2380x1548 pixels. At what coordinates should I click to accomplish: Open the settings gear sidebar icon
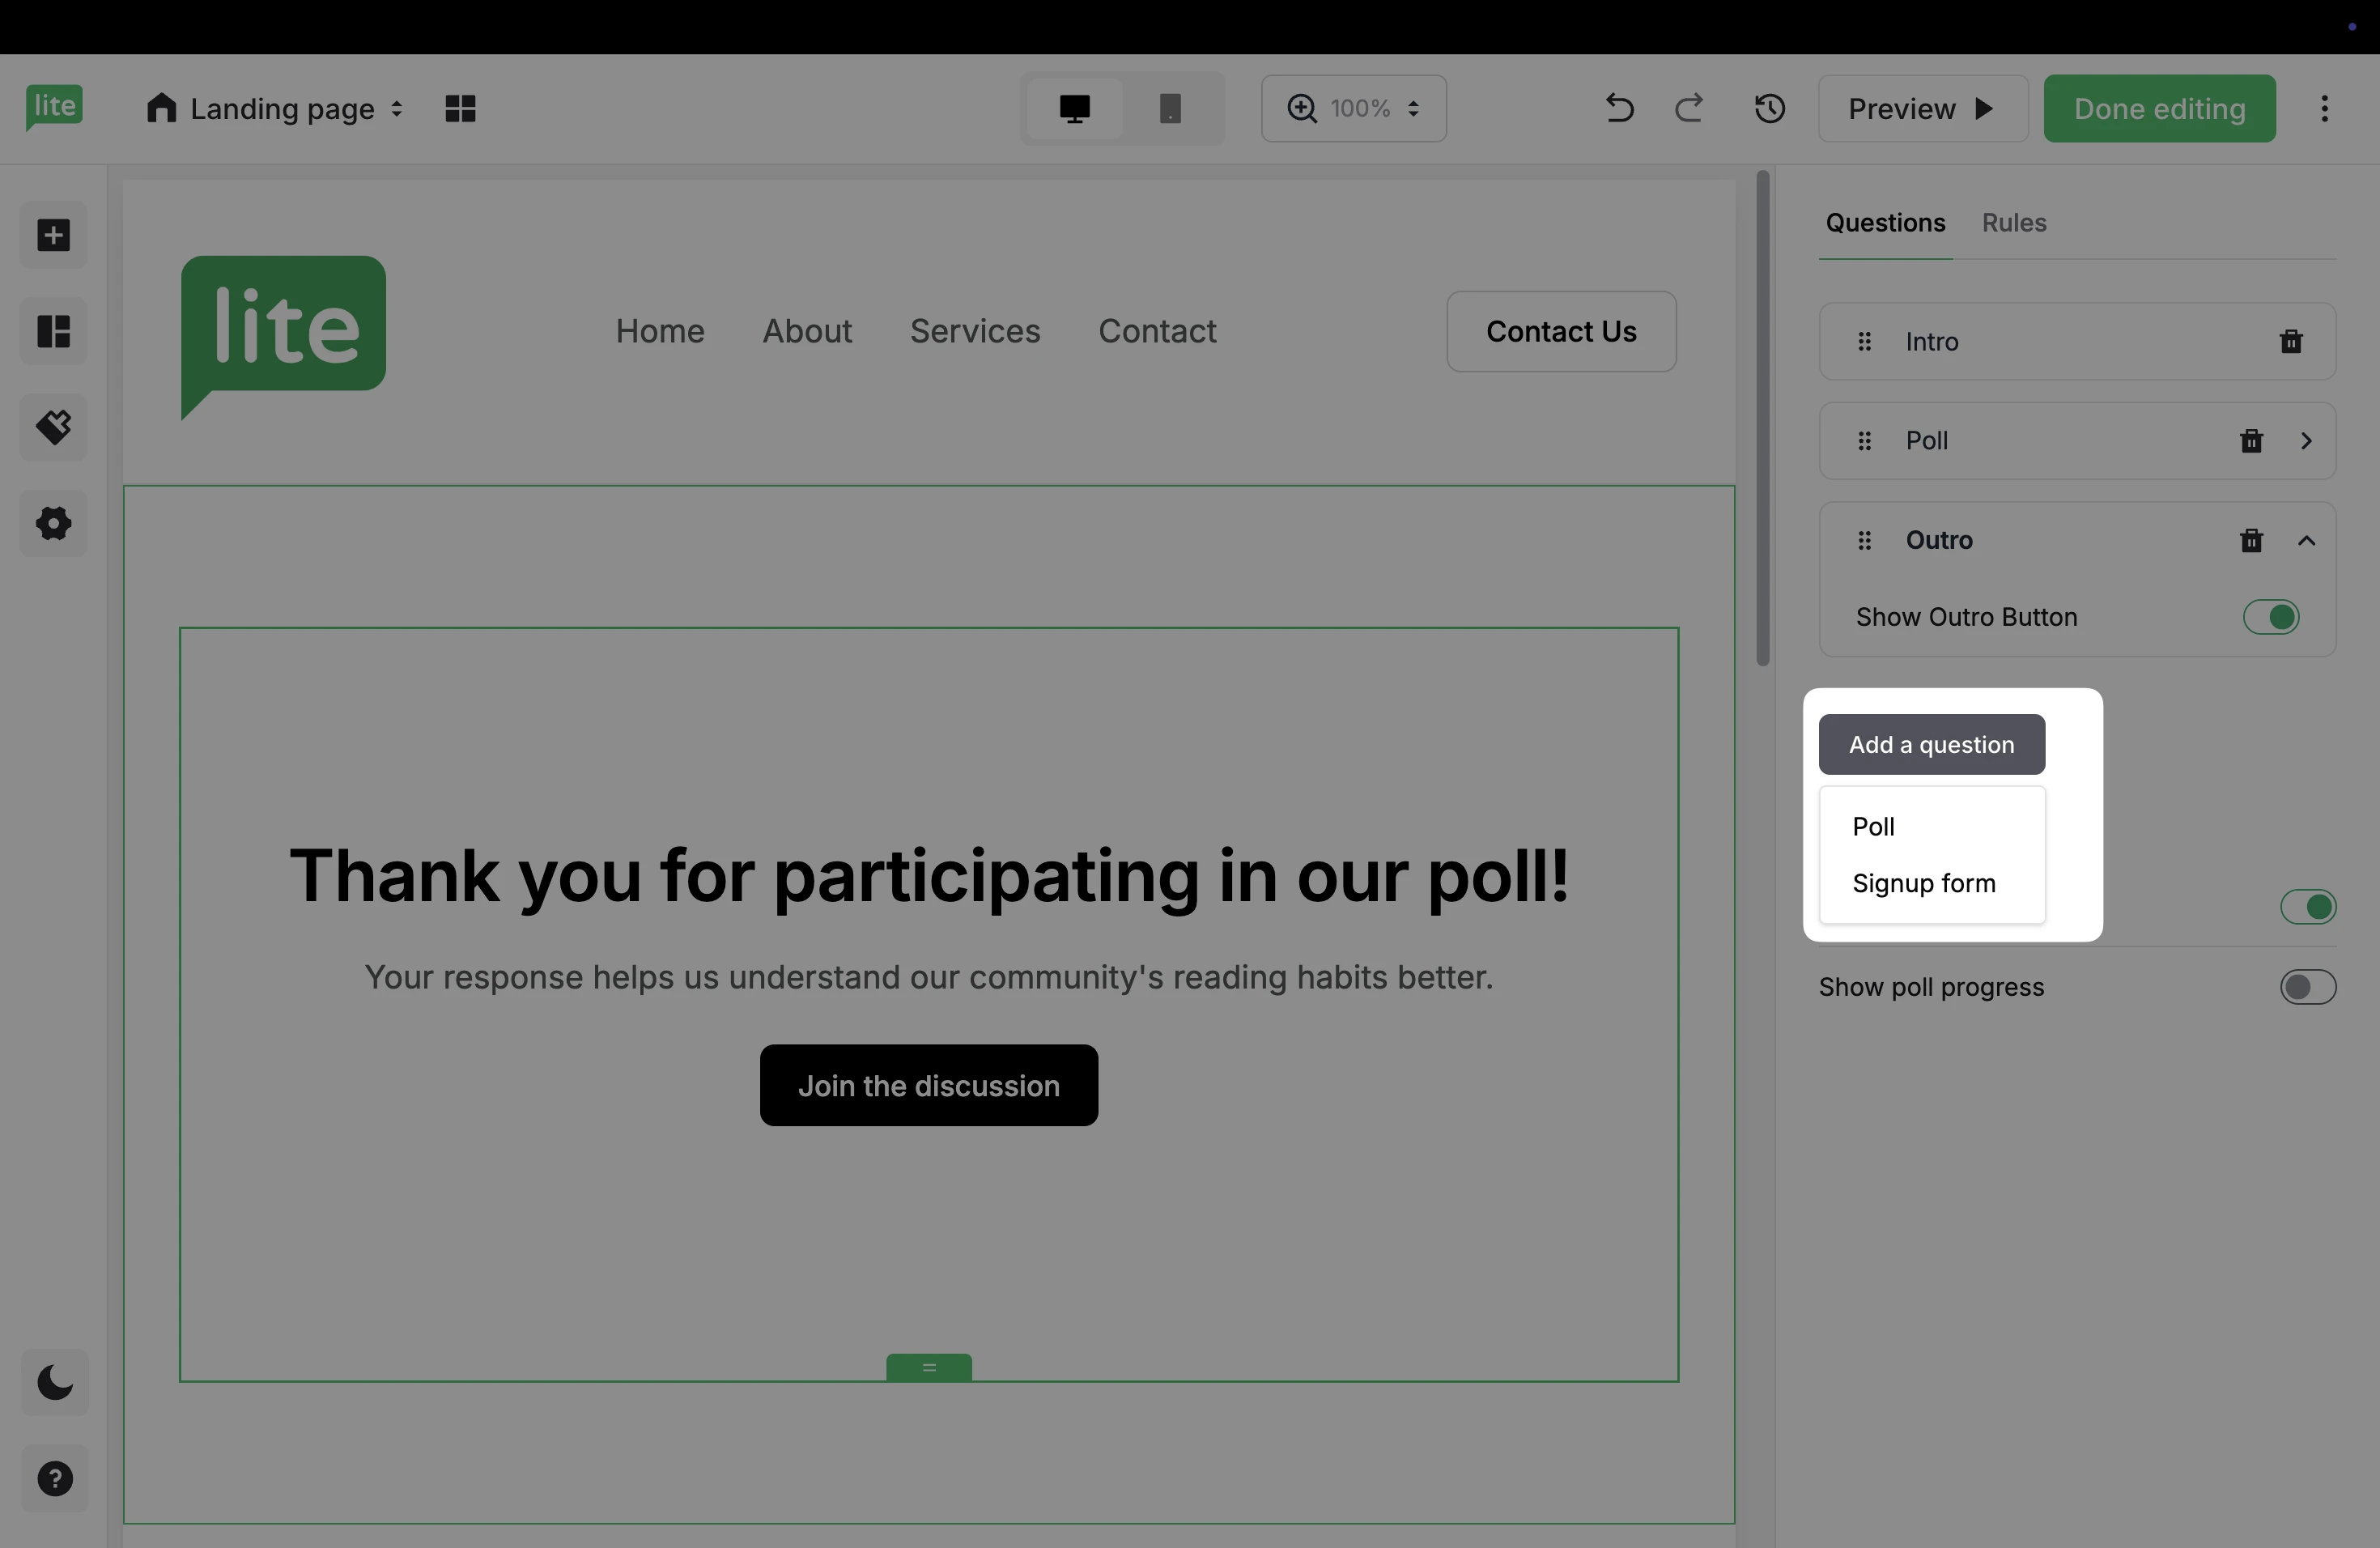coord(54,523)
